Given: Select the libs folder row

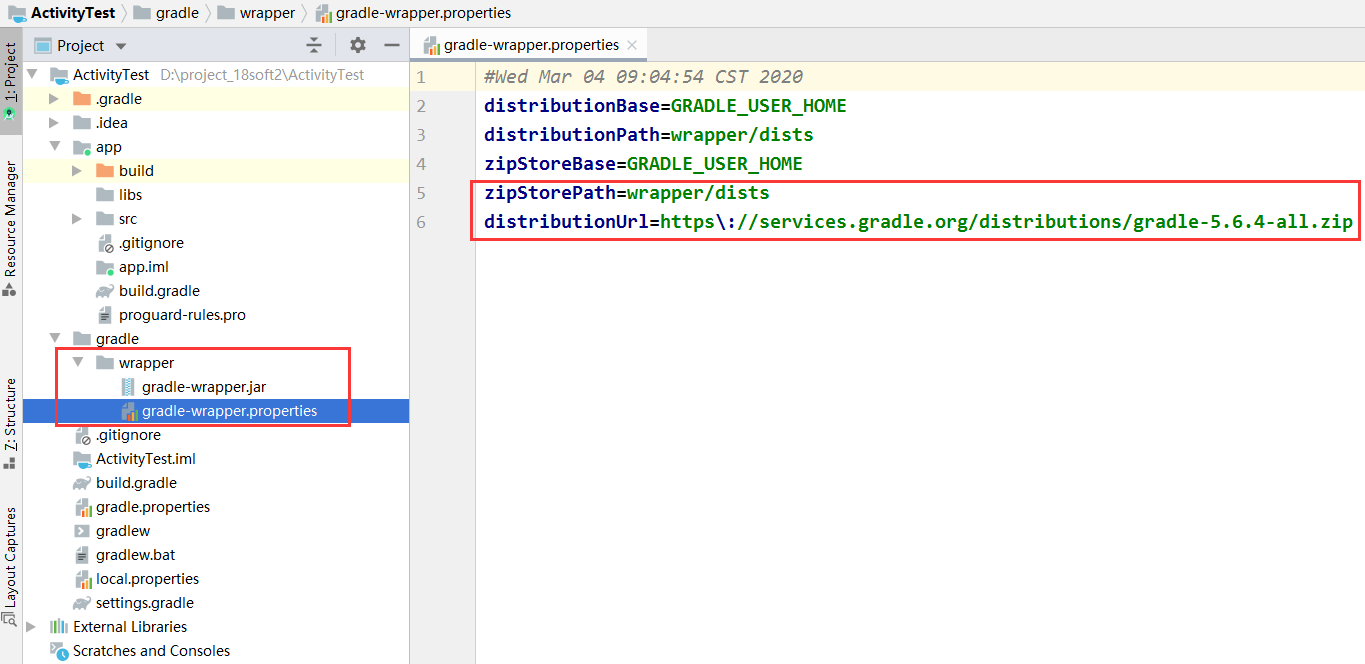Looking at the screenshot, I should (216, 195).
